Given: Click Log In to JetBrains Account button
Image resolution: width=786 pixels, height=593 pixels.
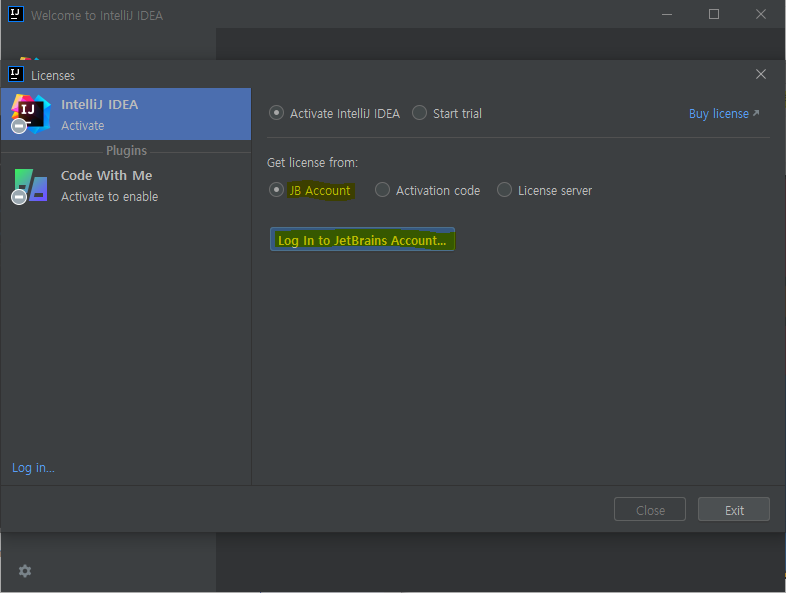Looking at the screenshot, I should click(x=362, y=240).
